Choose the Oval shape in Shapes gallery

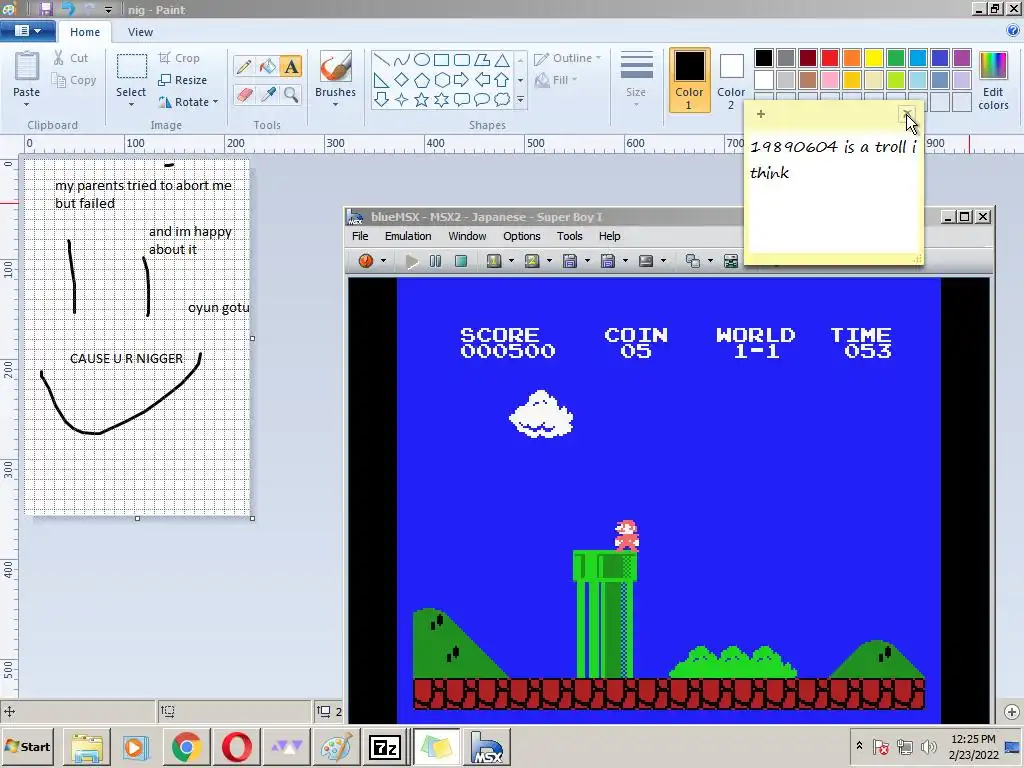click(422, 60)
